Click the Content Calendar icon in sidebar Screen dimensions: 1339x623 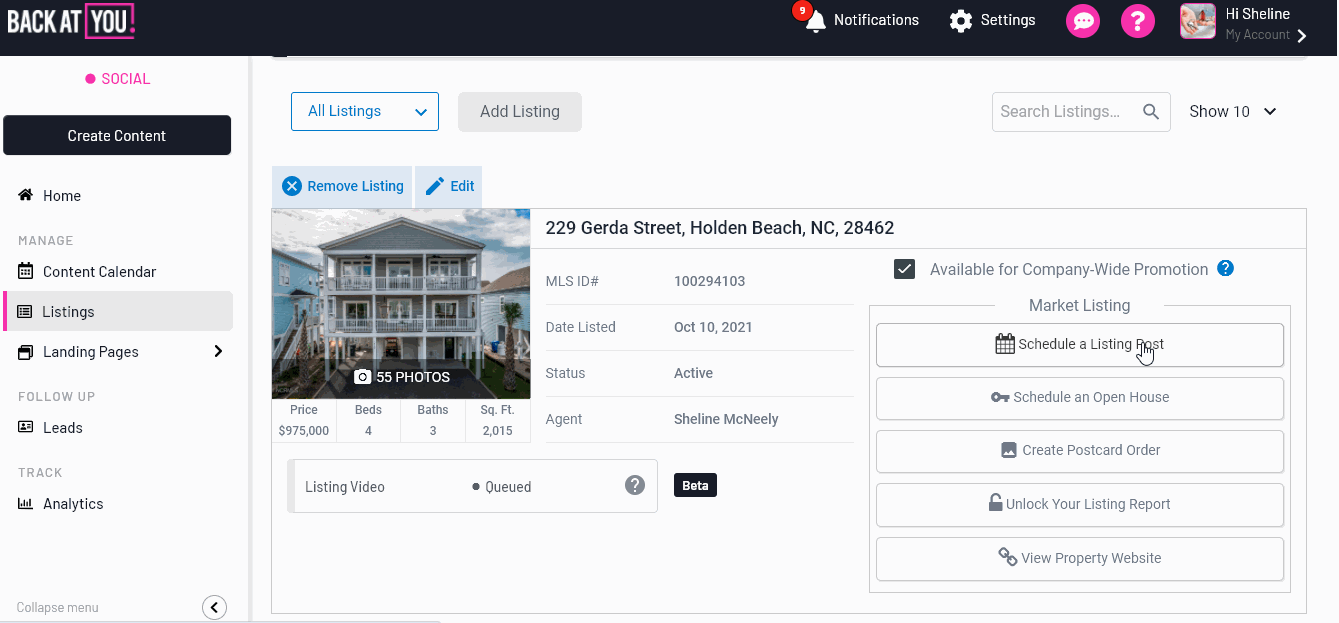point(25,271)
